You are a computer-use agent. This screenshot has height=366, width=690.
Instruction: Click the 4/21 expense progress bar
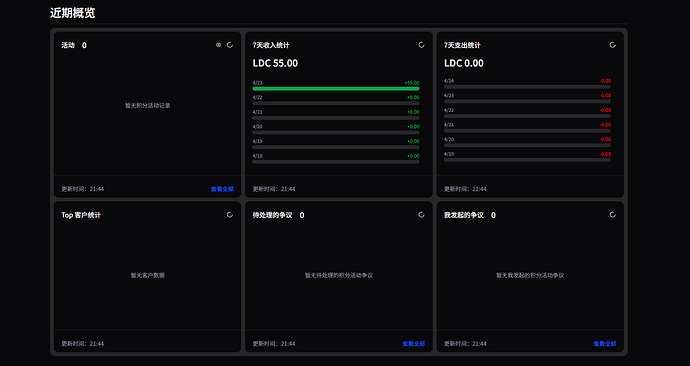click(x=527, y=131)
